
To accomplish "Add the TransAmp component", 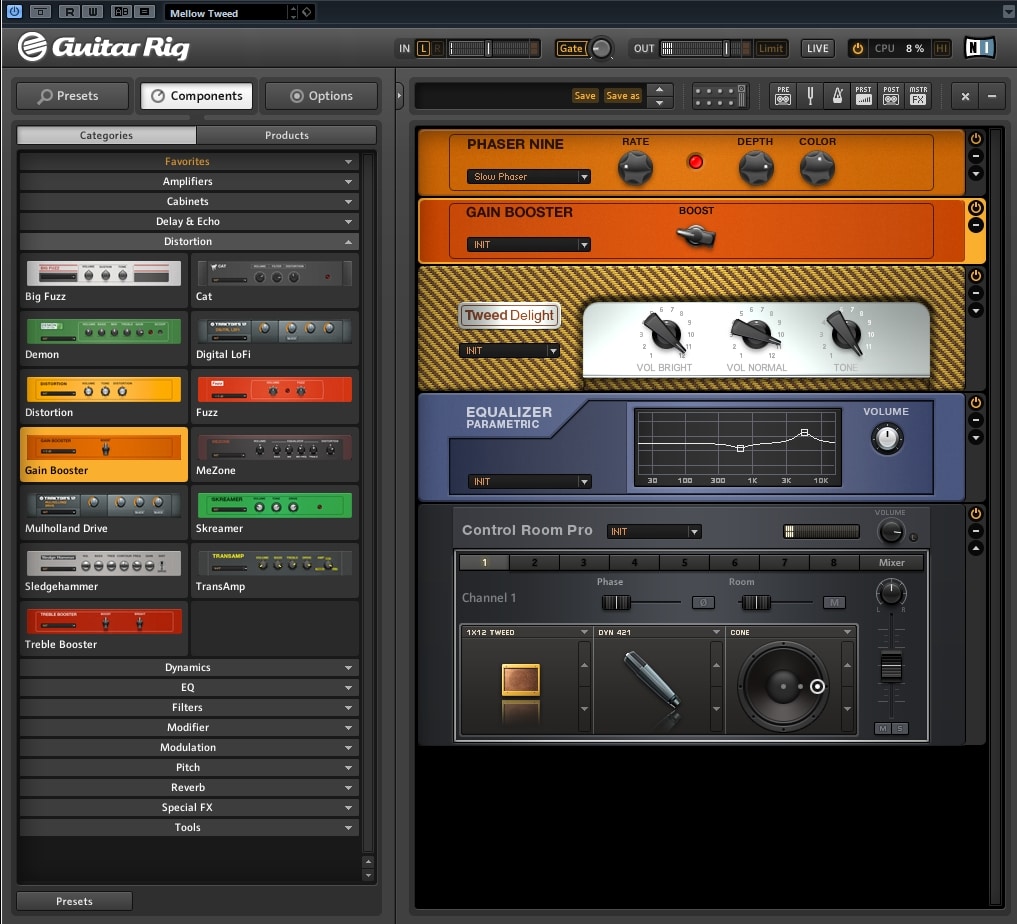I will (274, 571).
